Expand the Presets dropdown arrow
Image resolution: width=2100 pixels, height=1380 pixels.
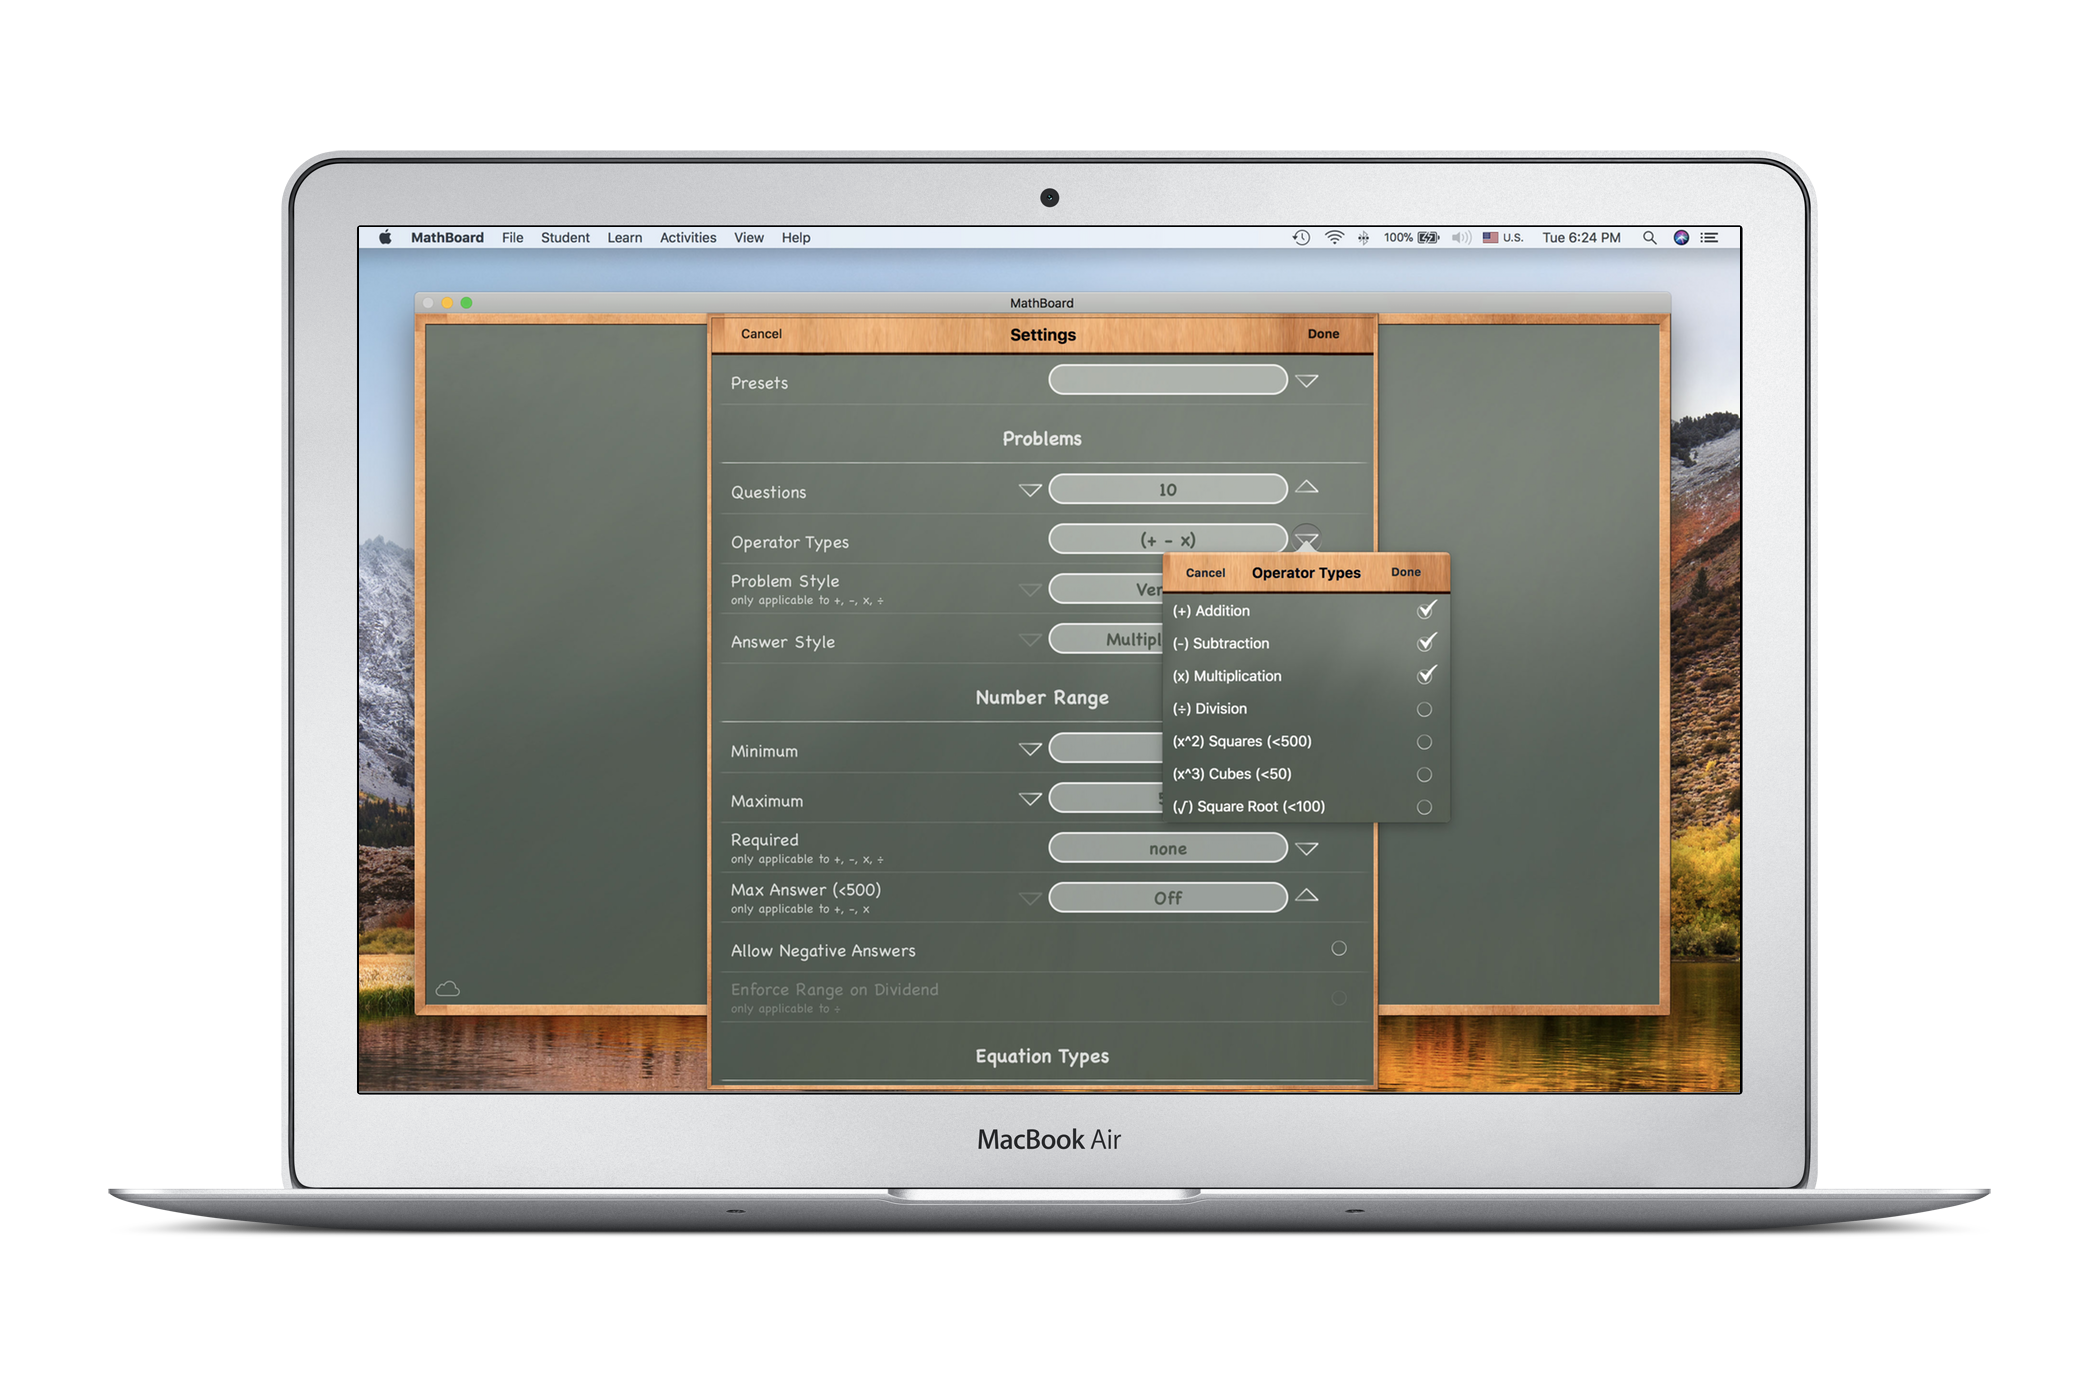1307,381
